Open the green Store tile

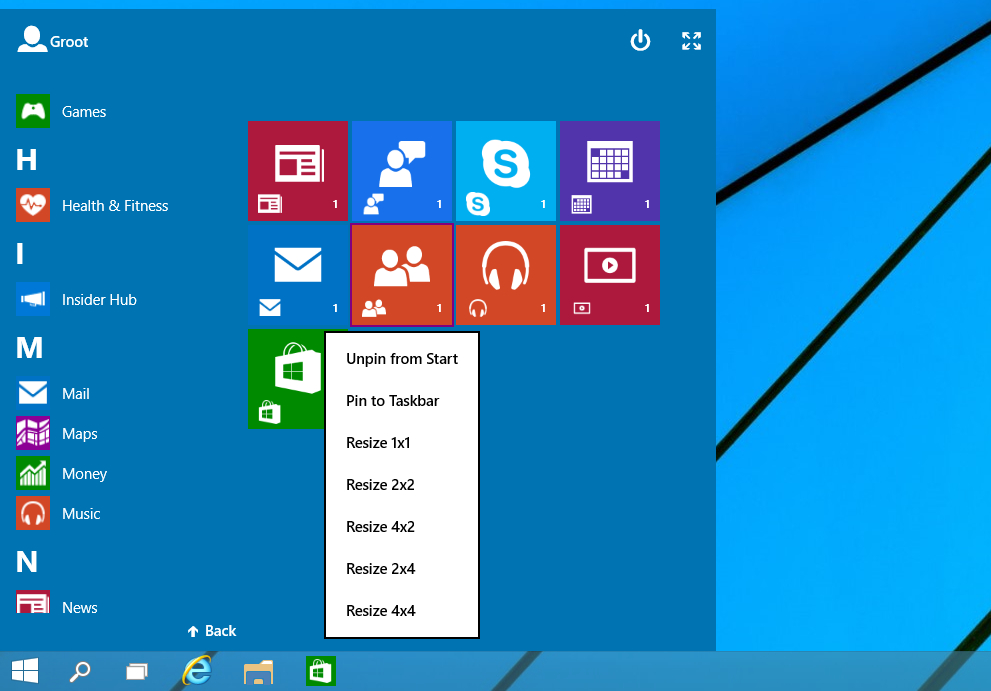[286, 379]
